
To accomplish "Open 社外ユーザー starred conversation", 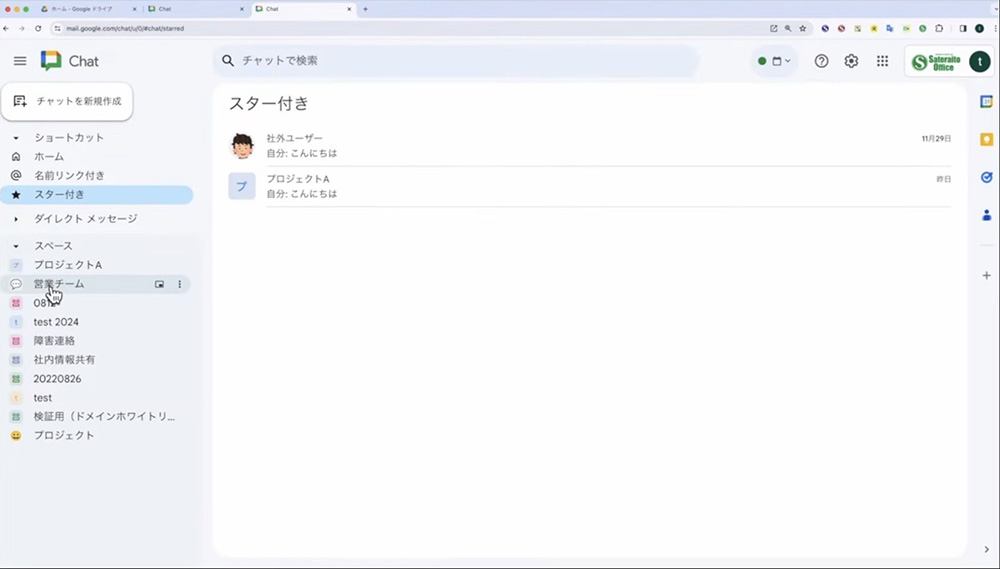I will point(590,146).
